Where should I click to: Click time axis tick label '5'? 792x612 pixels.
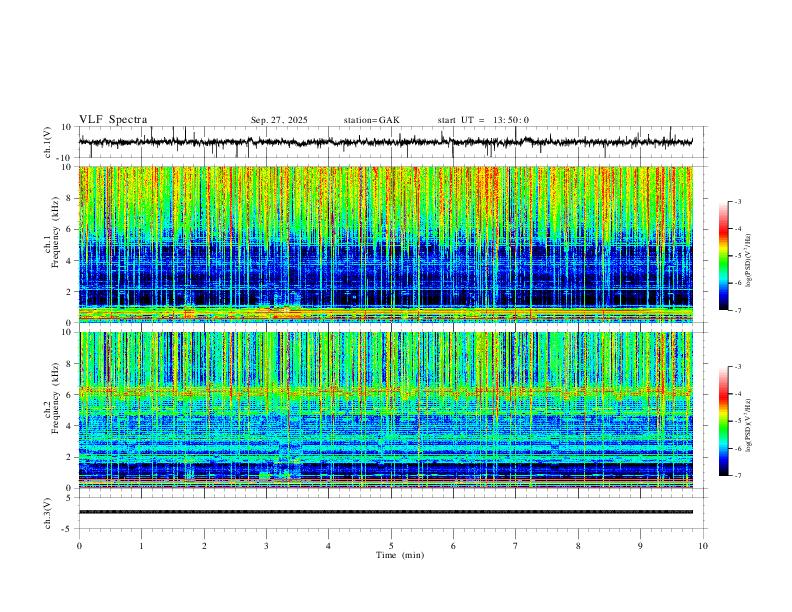point(391,546)
